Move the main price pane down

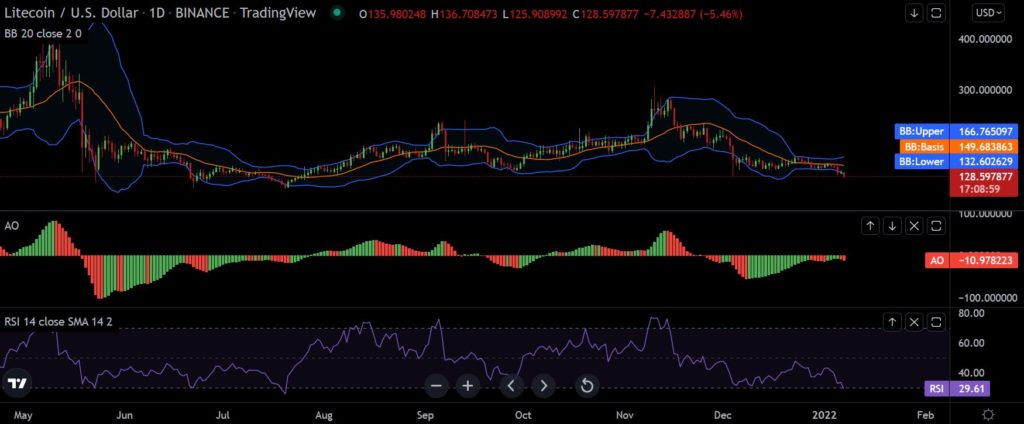pyautogui.click(x=914, y=13)
